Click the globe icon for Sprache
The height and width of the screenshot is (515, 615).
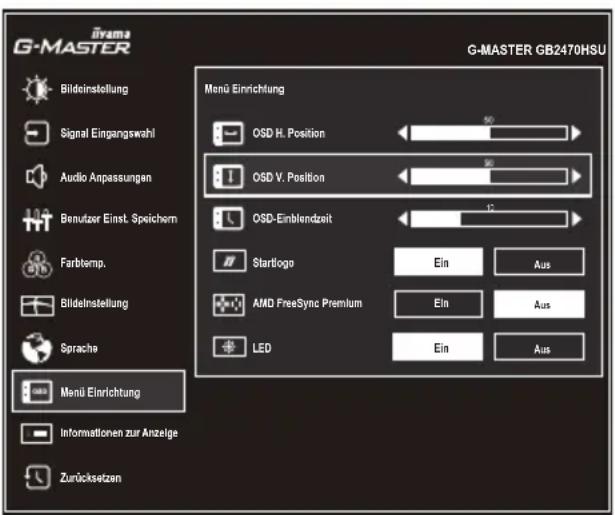point(36,348)
